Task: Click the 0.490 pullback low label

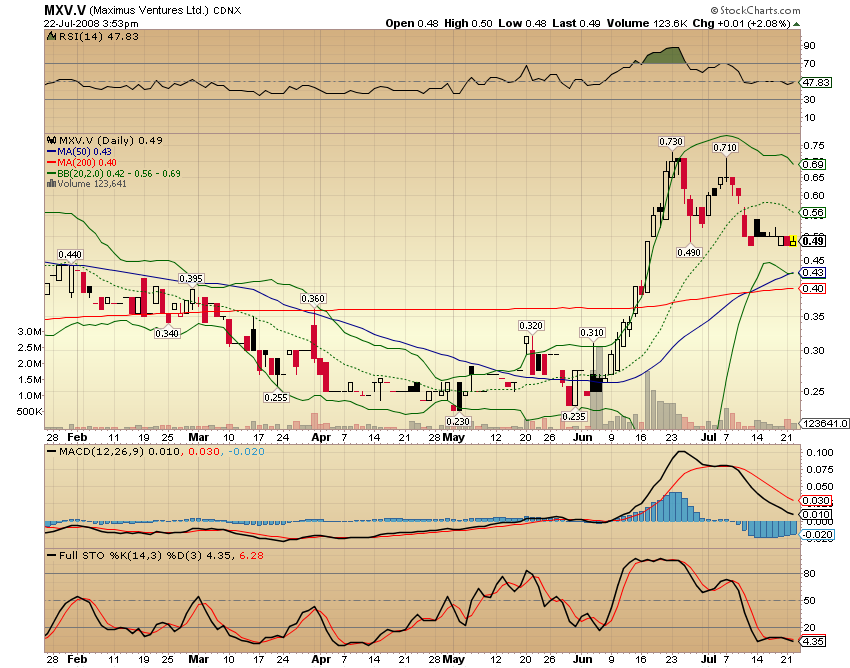Action: point(689,252)
